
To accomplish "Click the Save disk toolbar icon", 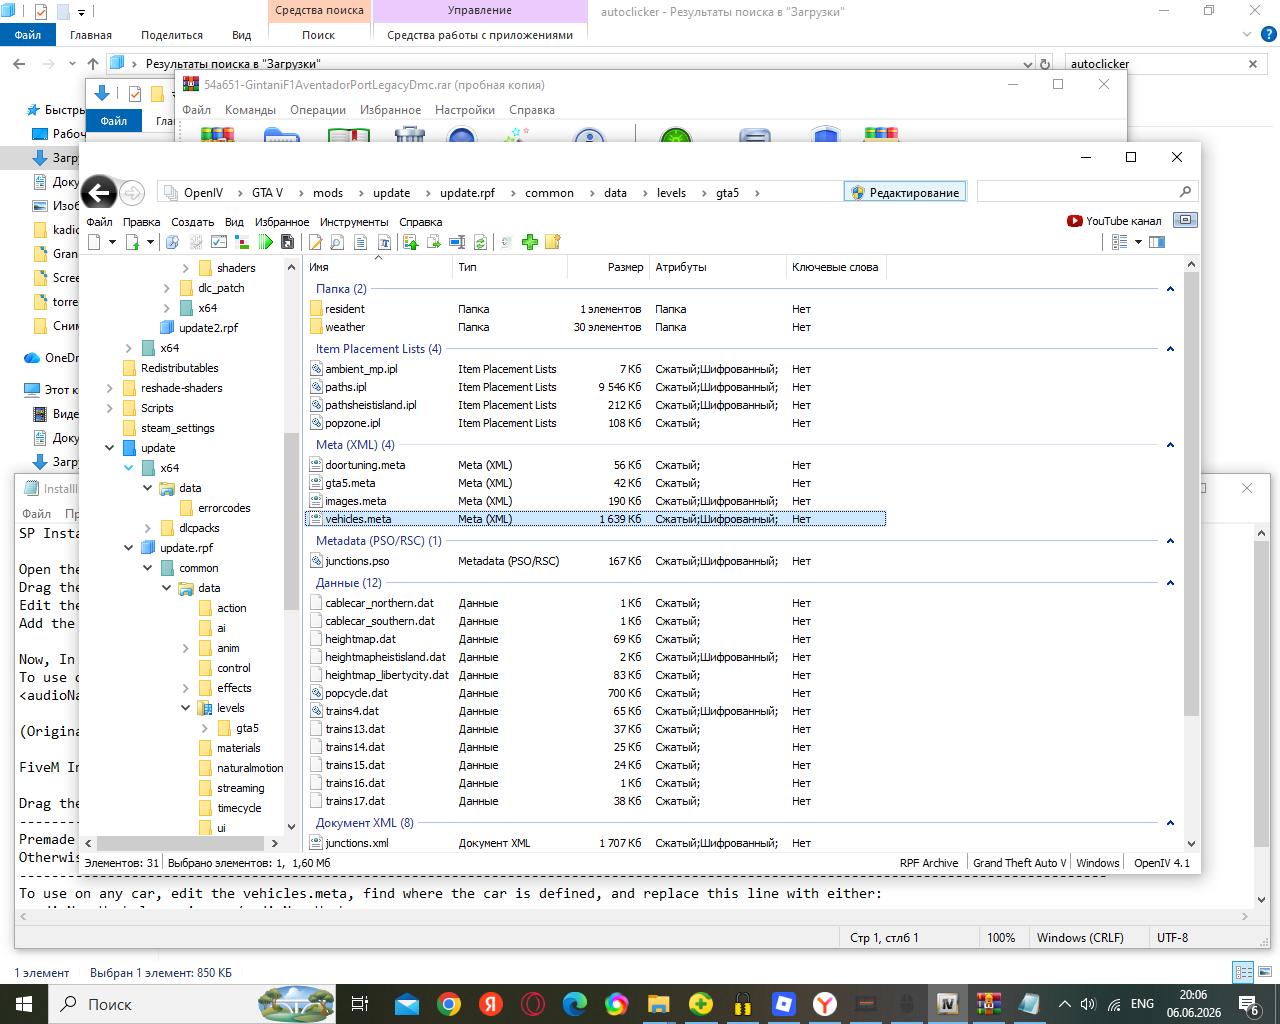I will 287,242.
